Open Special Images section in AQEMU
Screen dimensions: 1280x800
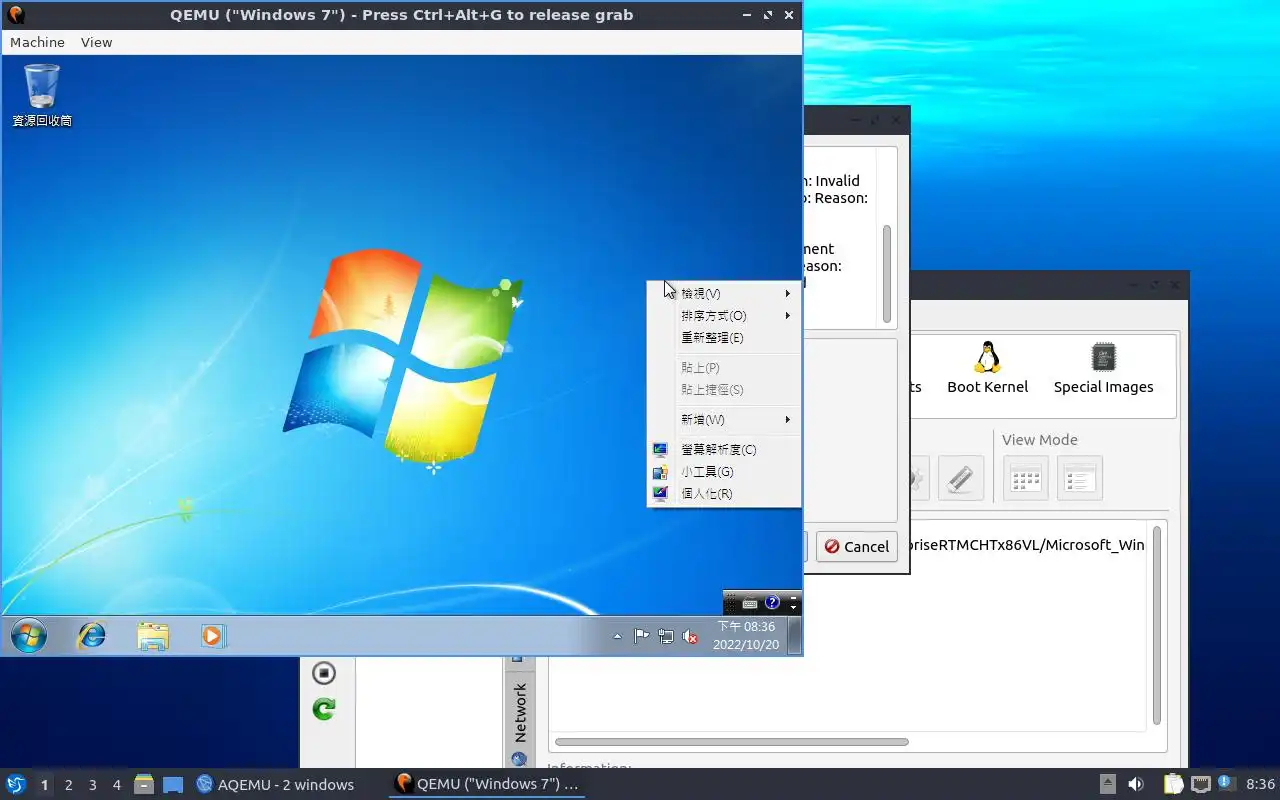[x=1103, y=367]
